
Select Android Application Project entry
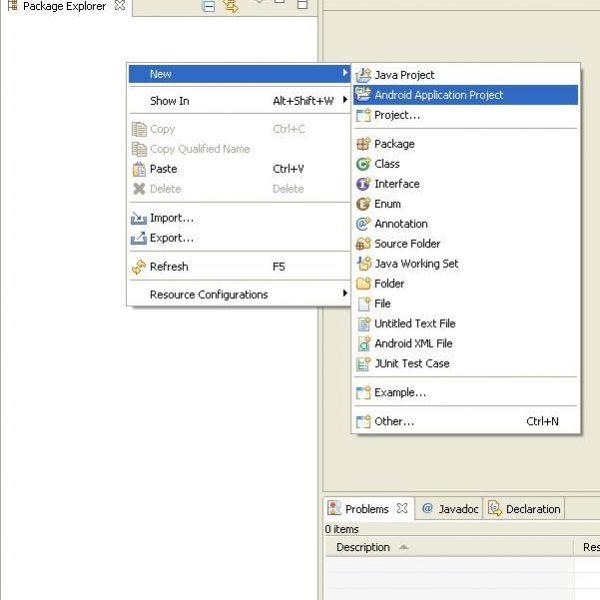point(465,95)
